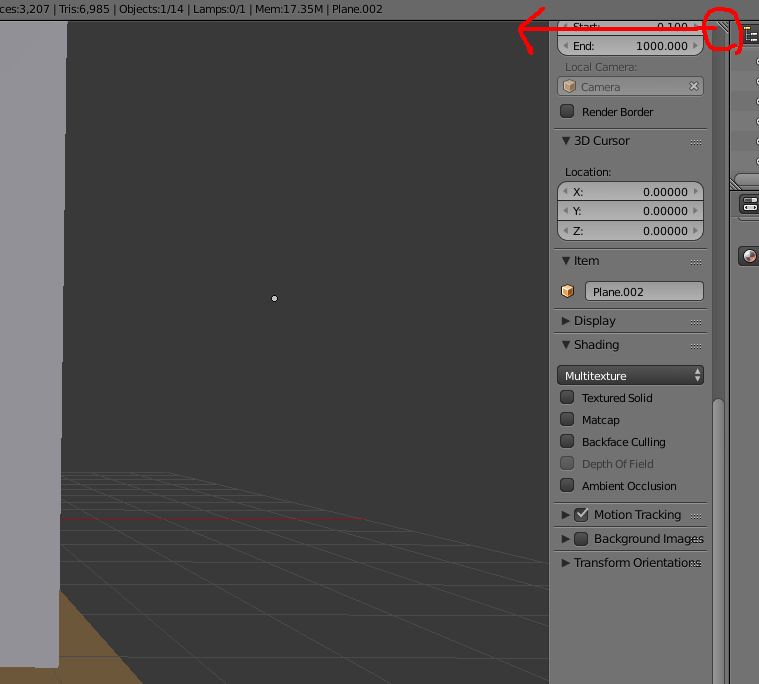
Task: Check the Background Images checkbox
Action: (581, 539)
